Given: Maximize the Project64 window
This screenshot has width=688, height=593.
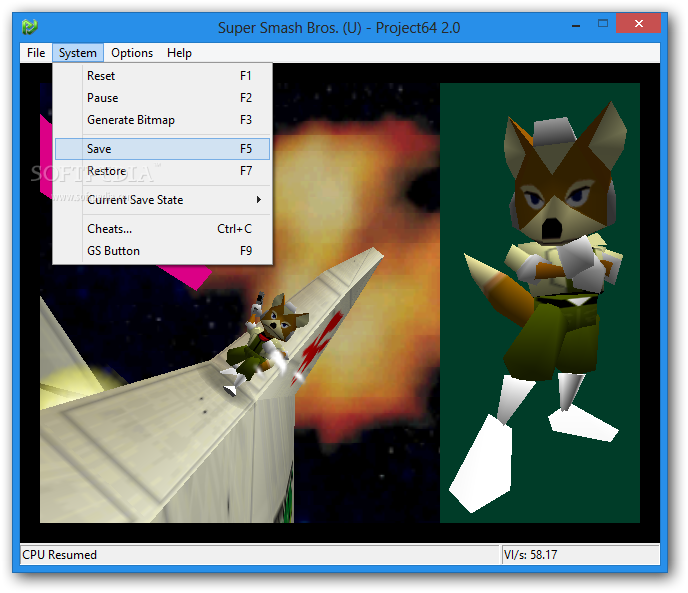Looking at the screenshot, I should [x=603, y=24].
